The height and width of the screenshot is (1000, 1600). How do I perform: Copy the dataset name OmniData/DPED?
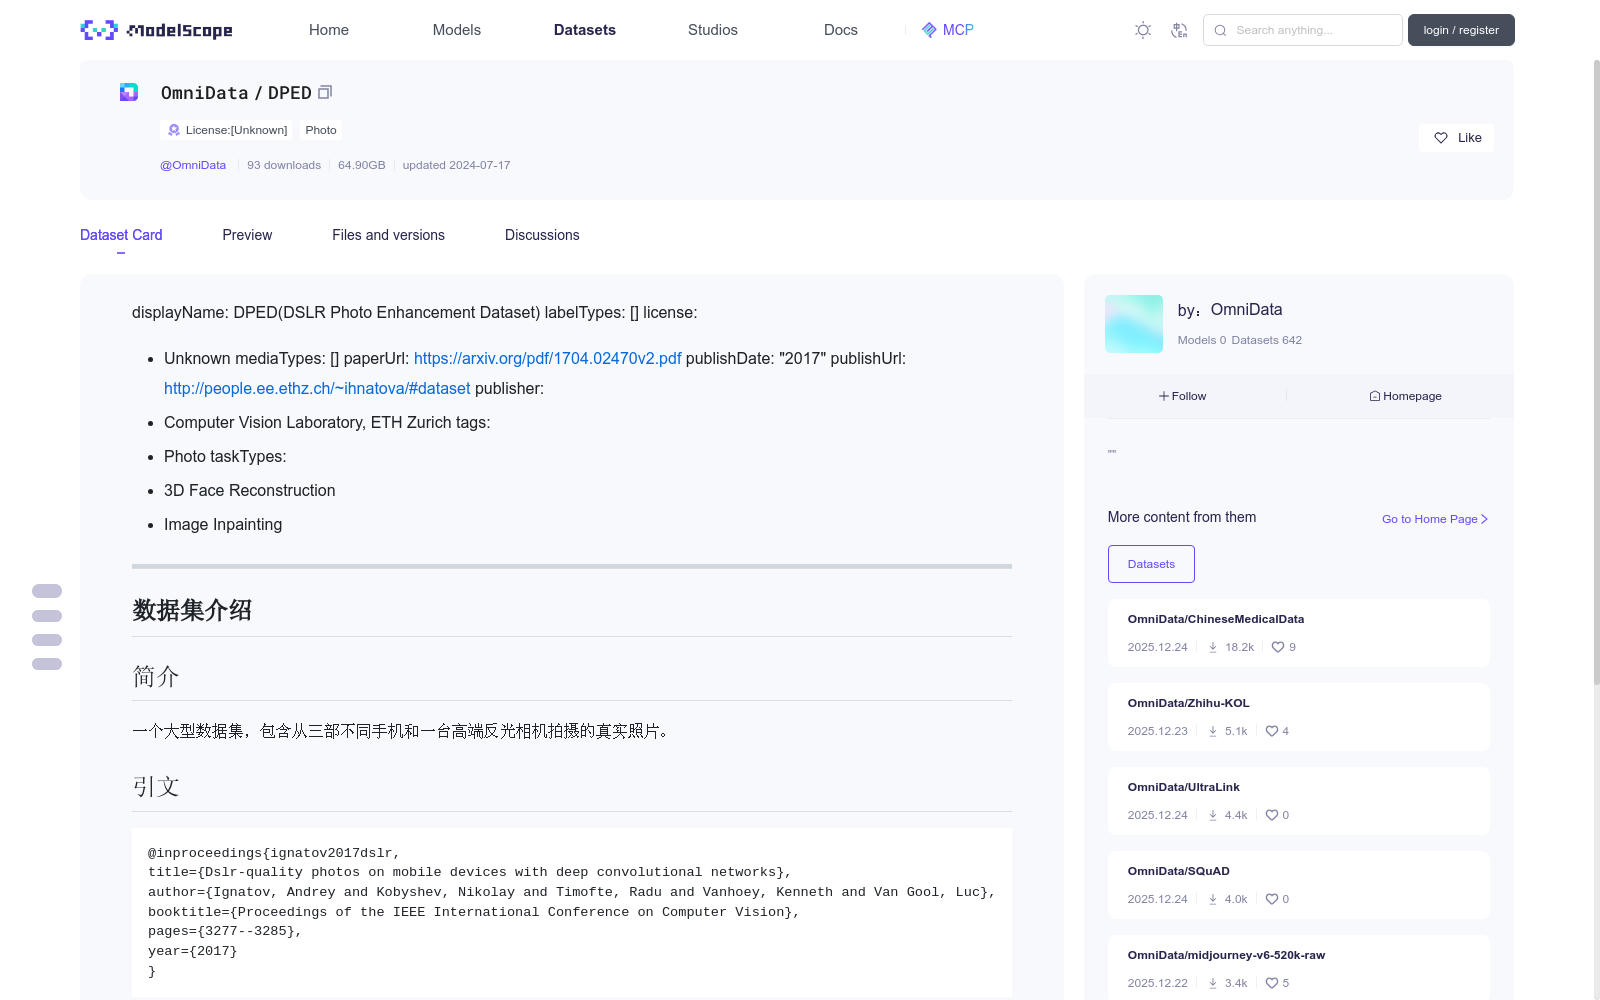pos(325,92)
